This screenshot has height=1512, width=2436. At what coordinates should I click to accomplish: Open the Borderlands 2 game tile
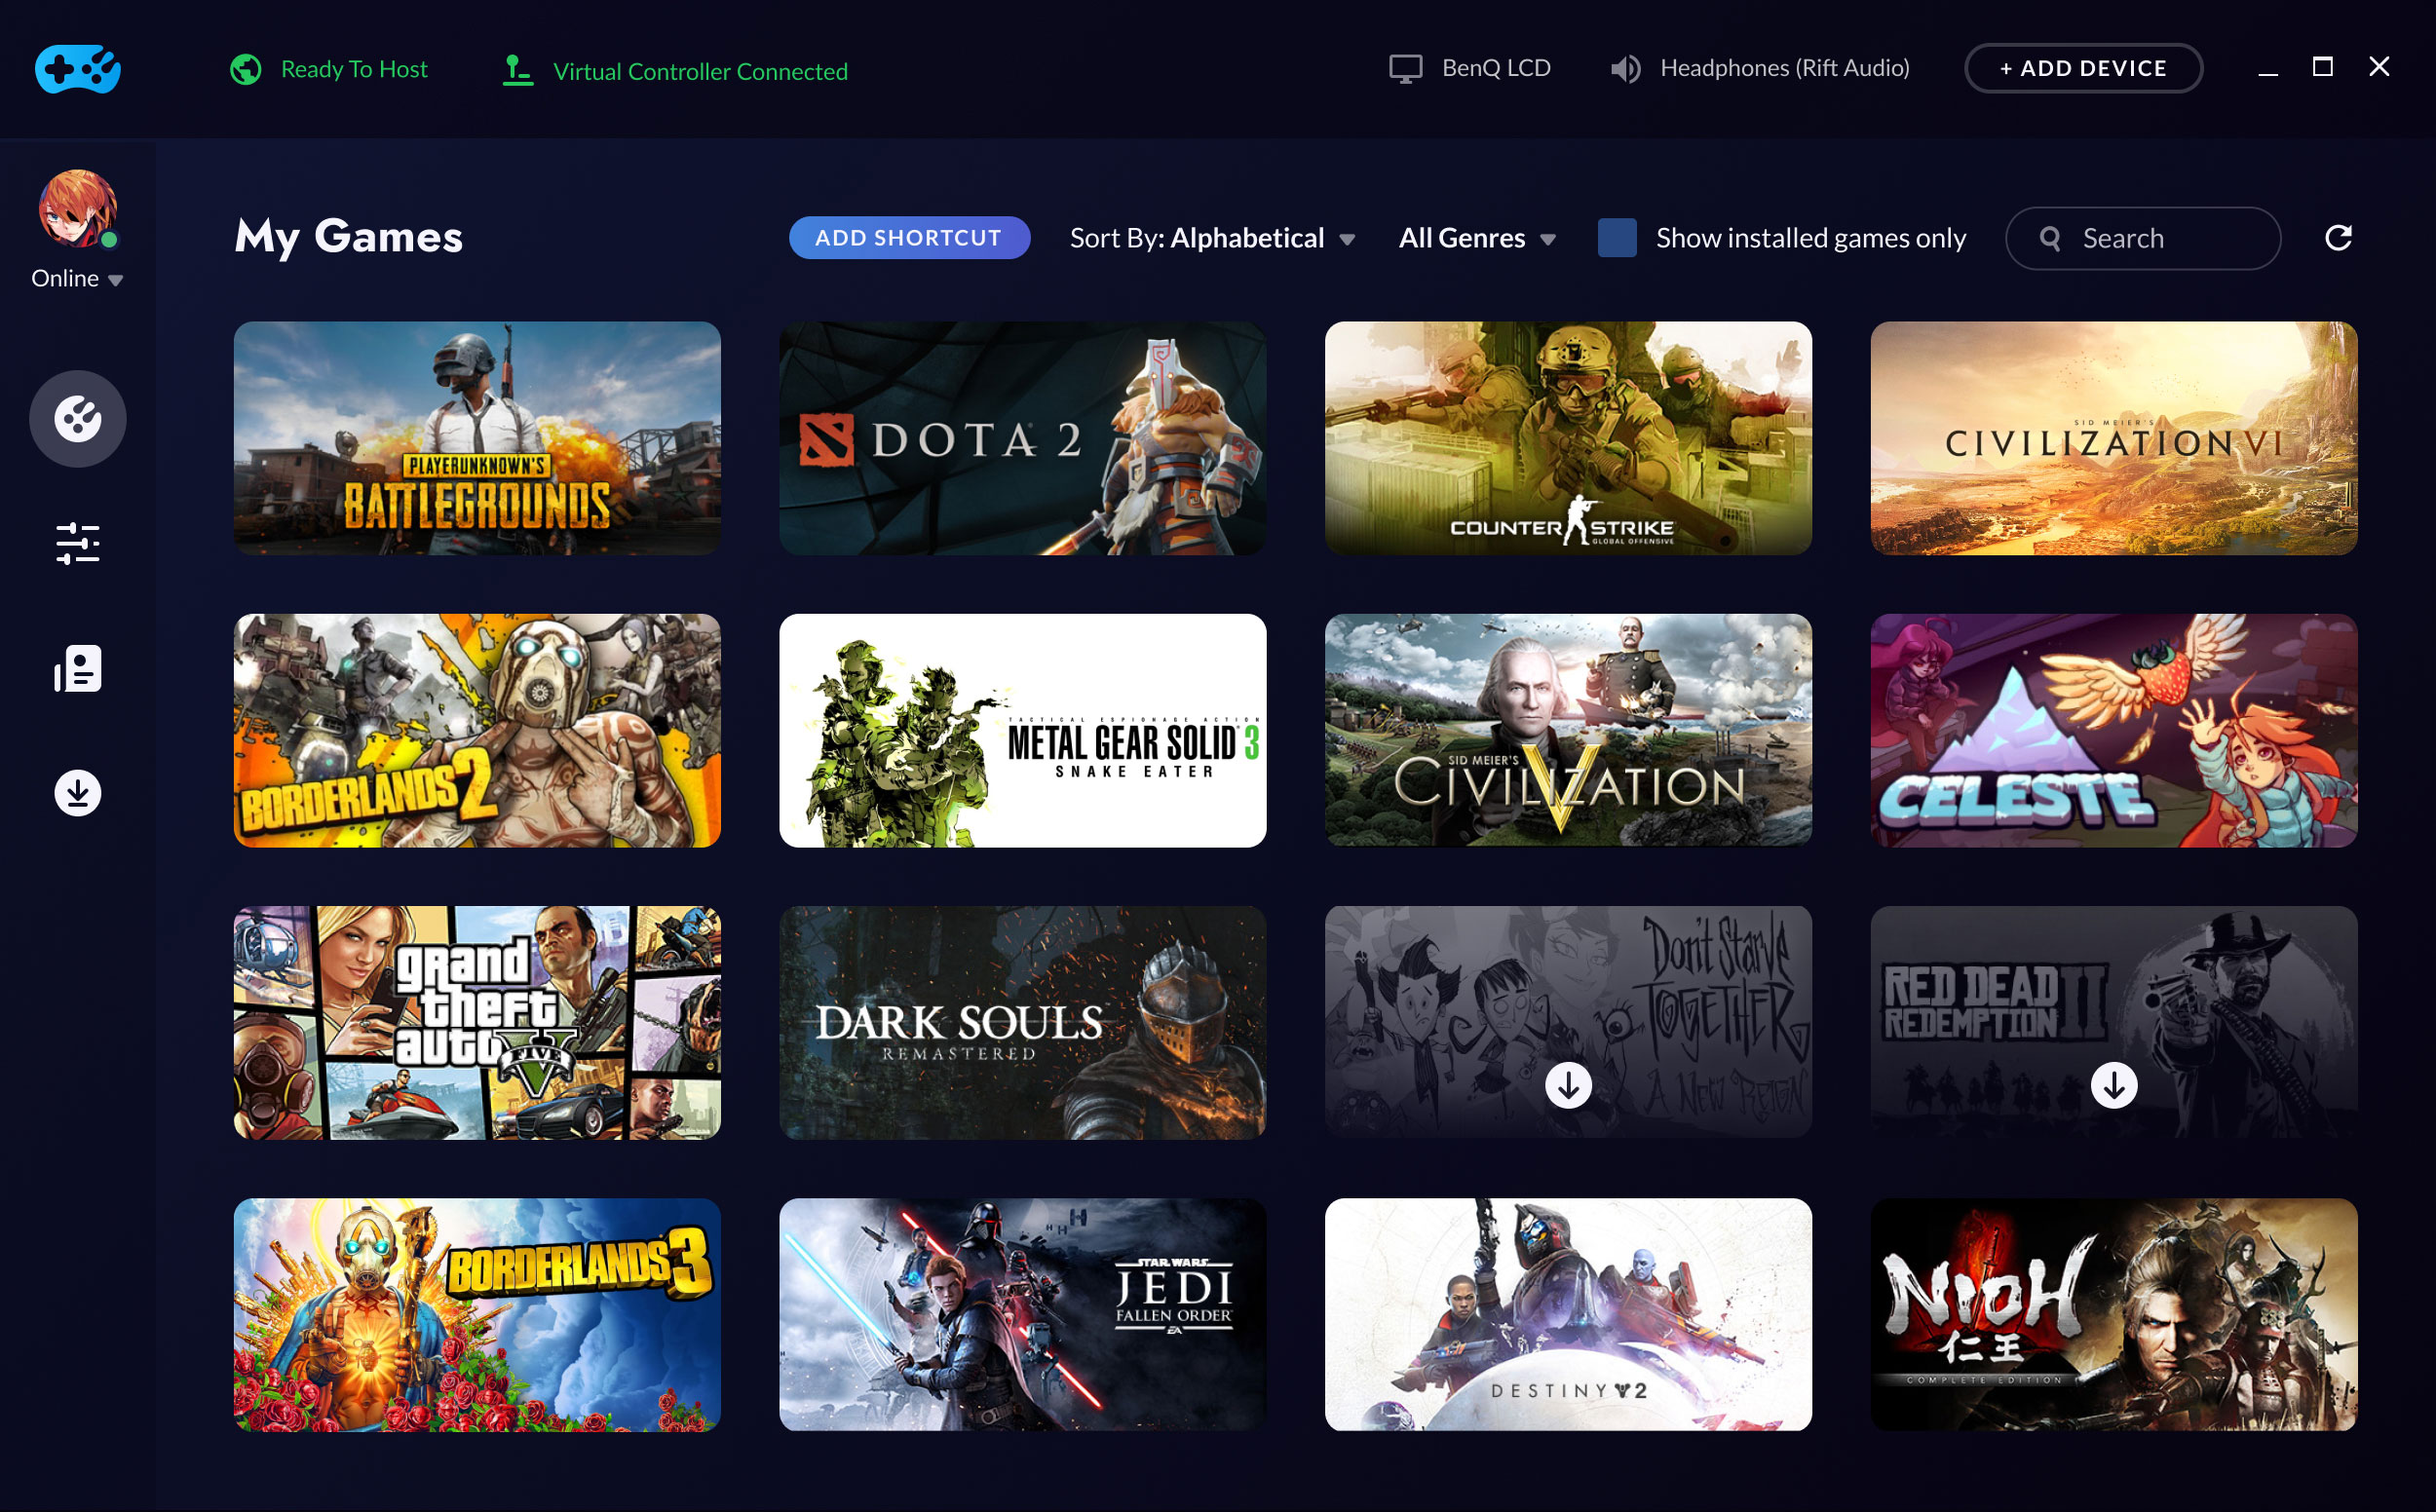coord(477,731)
